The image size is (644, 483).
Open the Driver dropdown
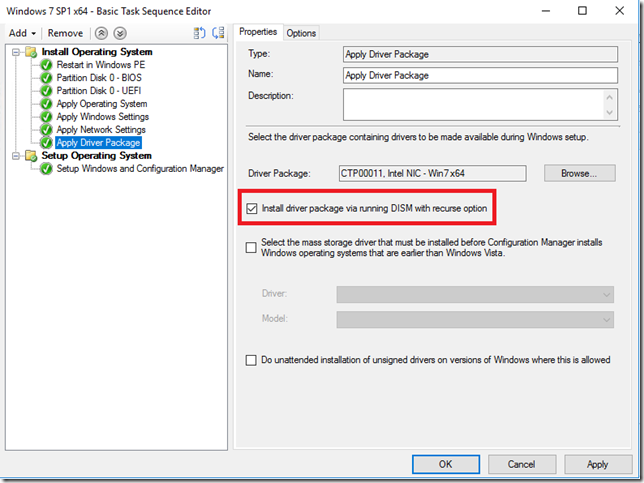pyautogui.click(x=475, y=294)
